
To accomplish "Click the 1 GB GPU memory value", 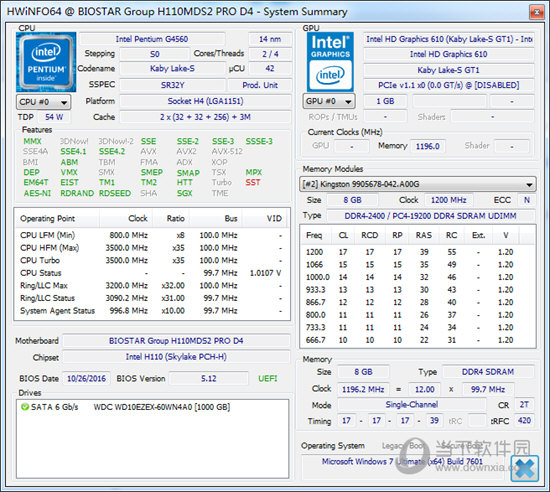I will click(x=385, y=101).
